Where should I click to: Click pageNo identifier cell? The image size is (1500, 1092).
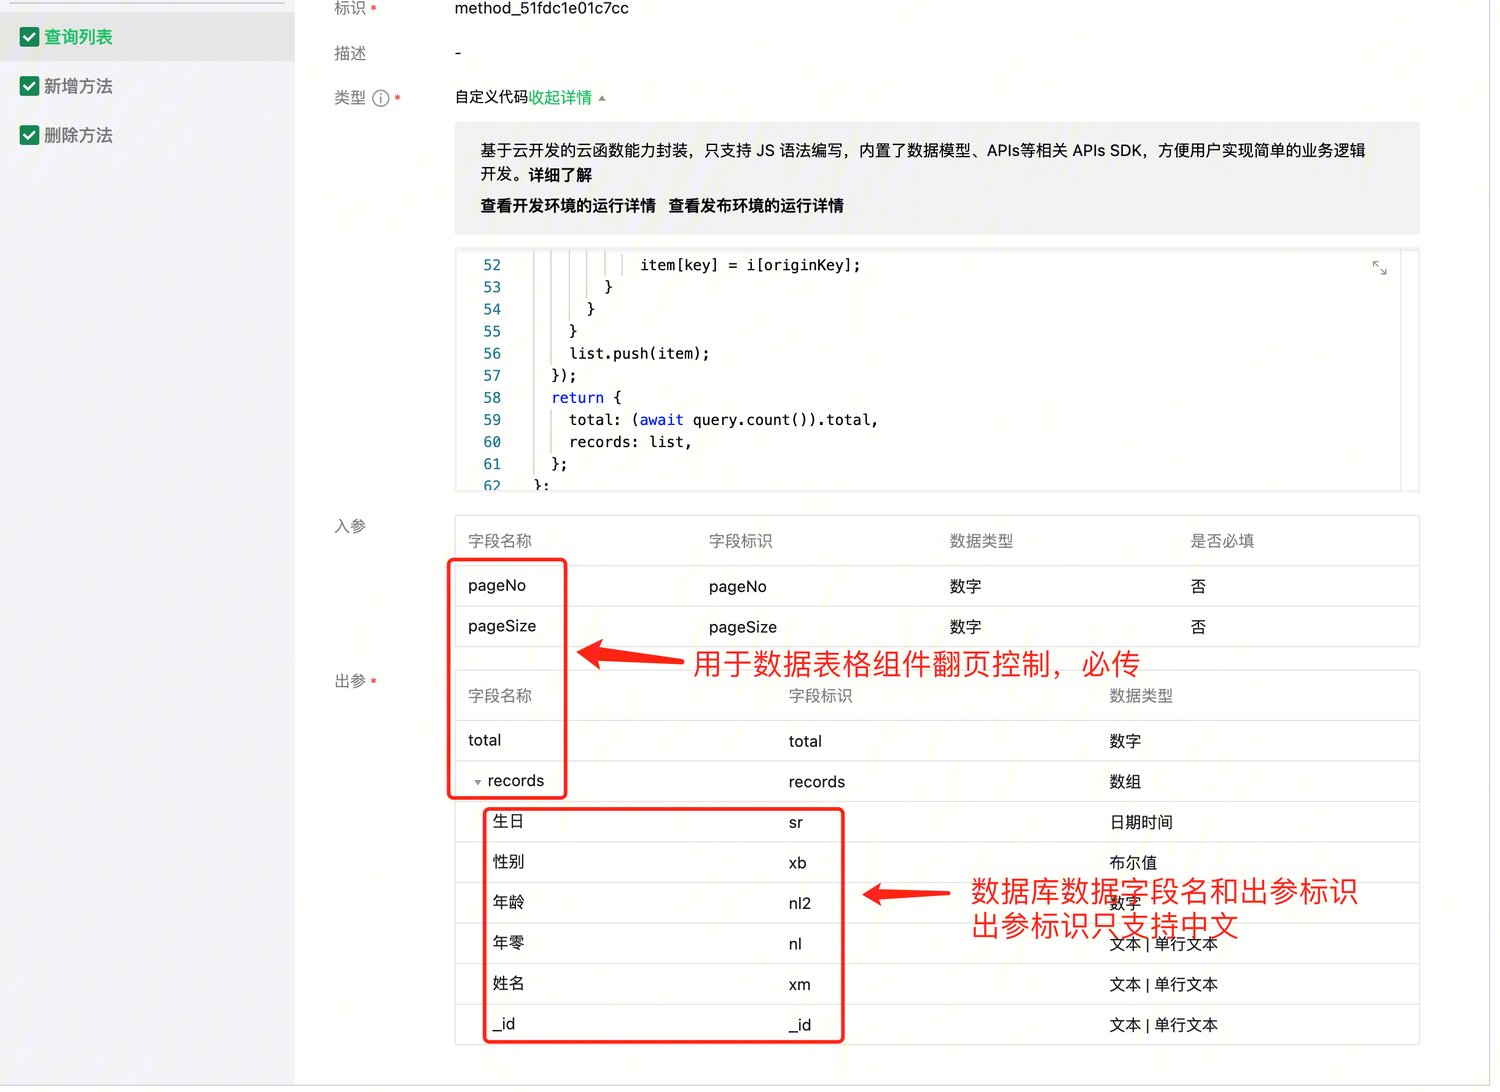738,586
